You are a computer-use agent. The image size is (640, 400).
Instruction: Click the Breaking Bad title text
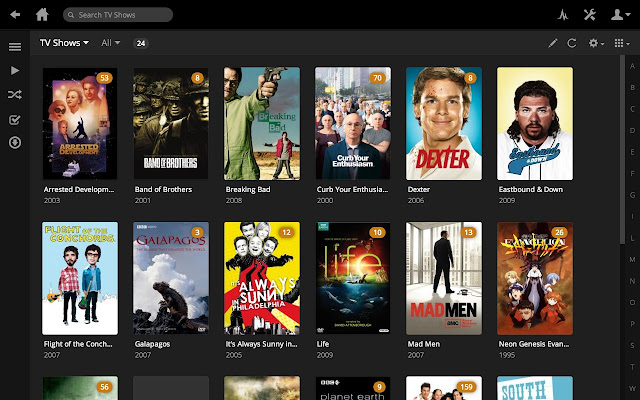[x=248, y=189]
